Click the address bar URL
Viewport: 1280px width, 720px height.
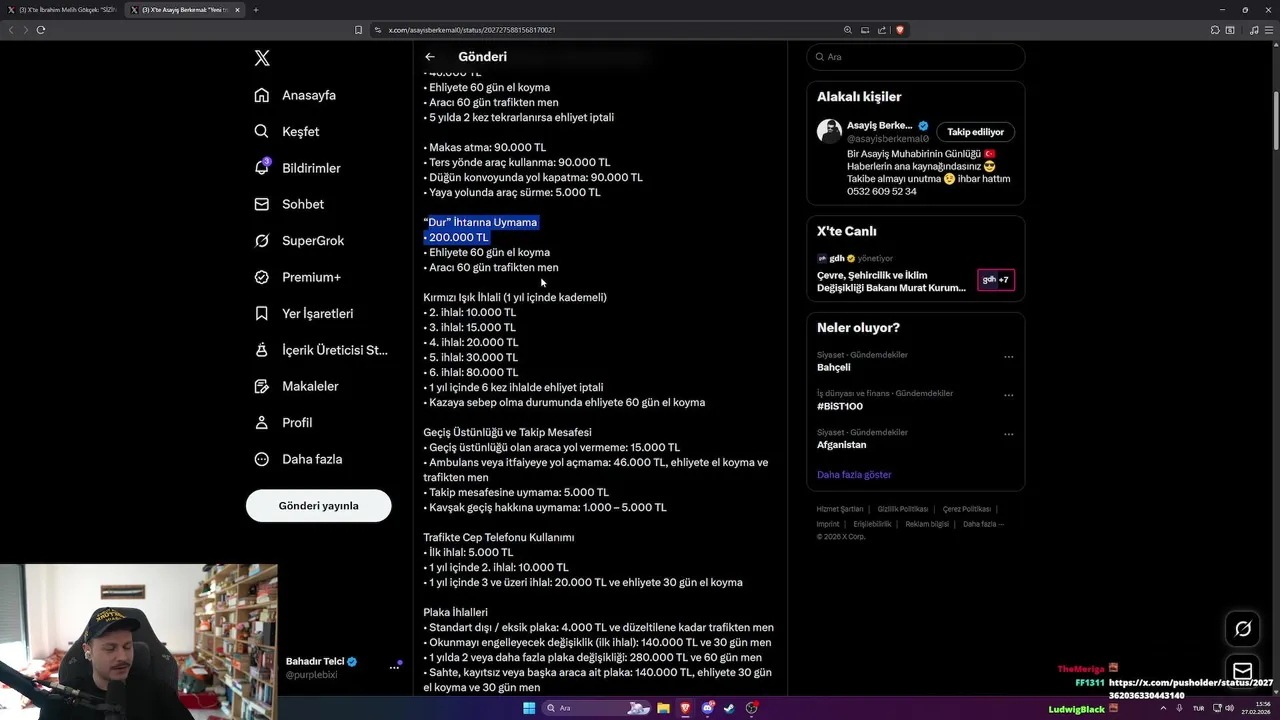472,30
